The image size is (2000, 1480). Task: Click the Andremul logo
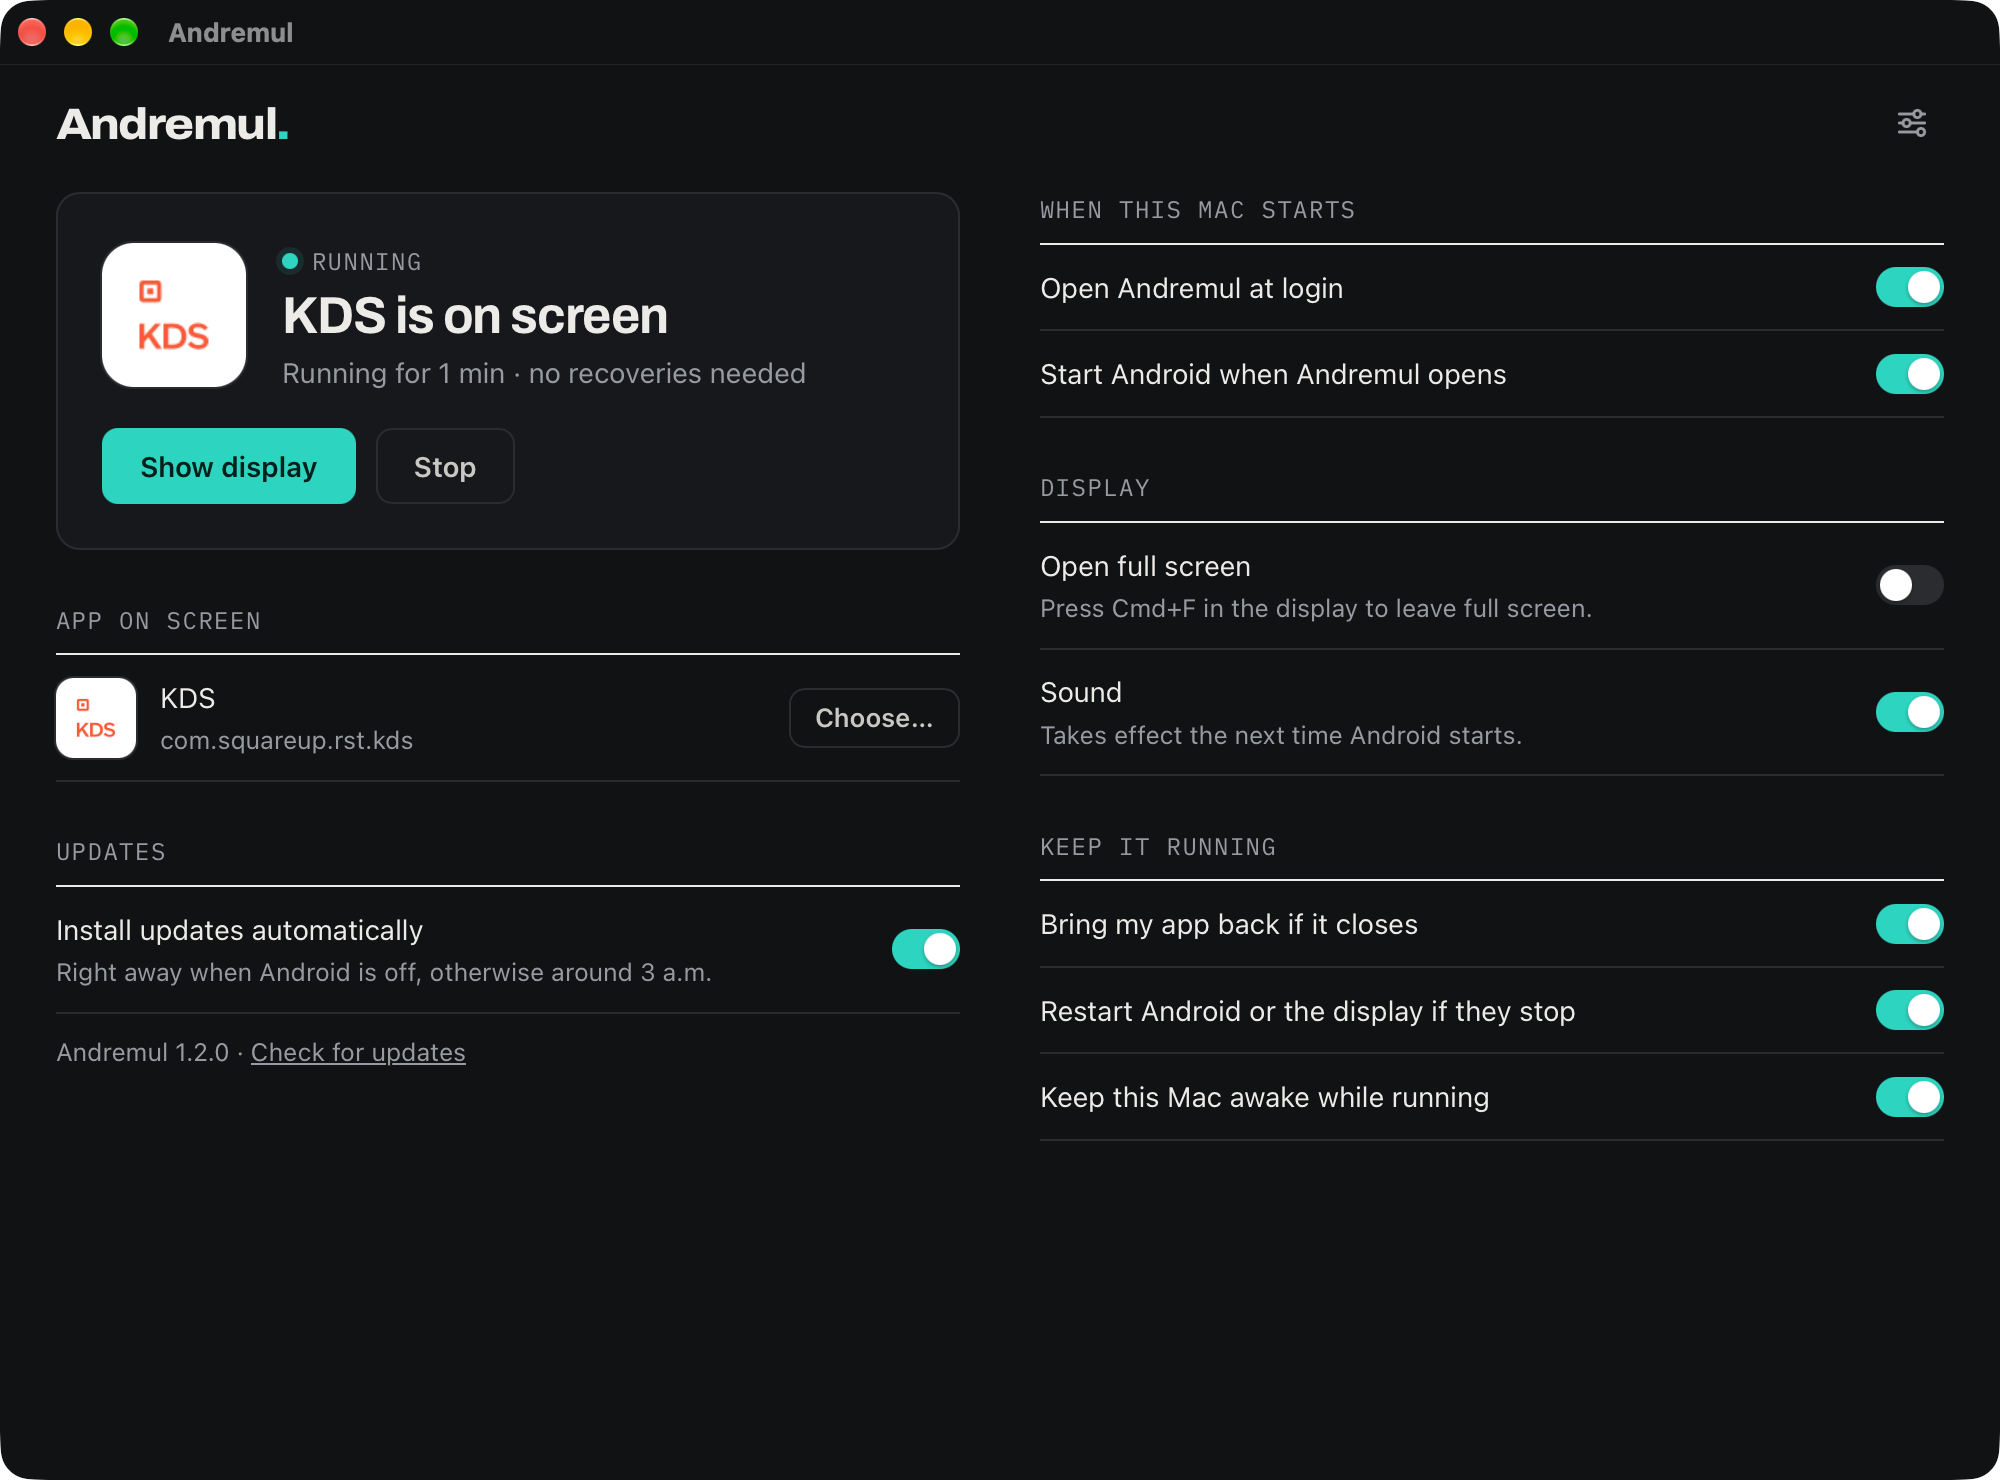pyautogui.click(x=172, y=124)
